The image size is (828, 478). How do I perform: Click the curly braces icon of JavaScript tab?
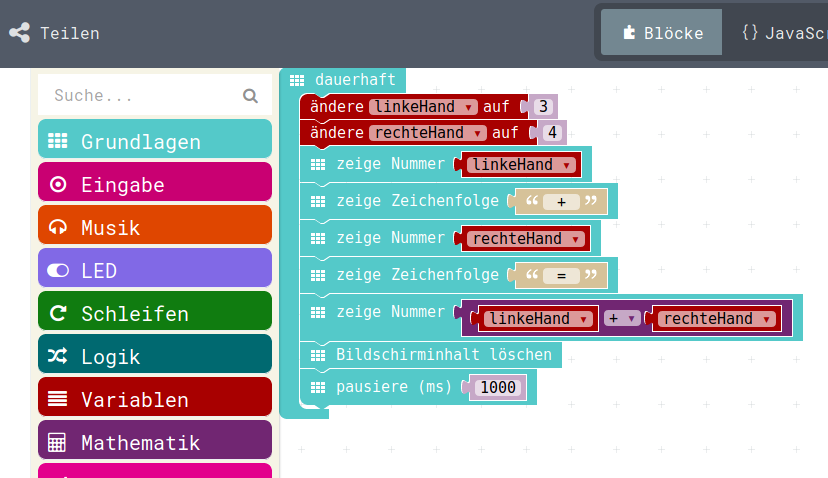pyautogui.click(x=750, y=33)
